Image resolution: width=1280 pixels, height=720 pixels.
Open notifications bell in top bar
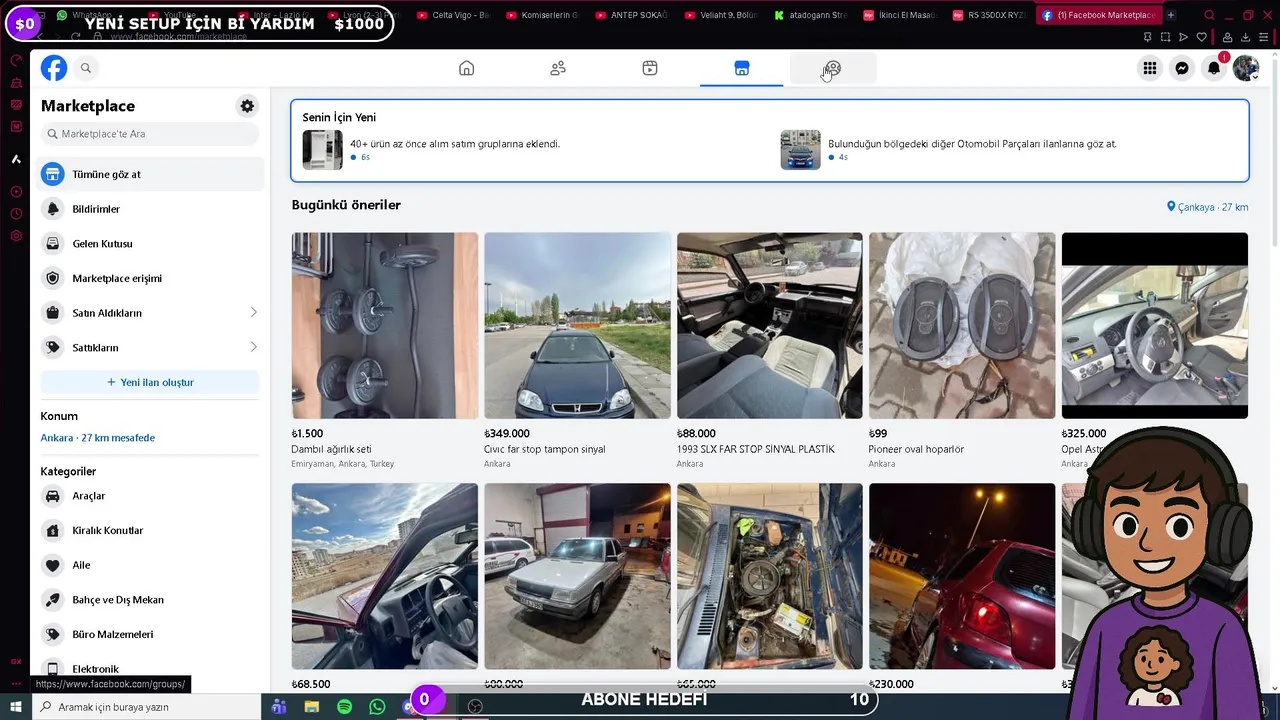click(x=1214, y=68)
